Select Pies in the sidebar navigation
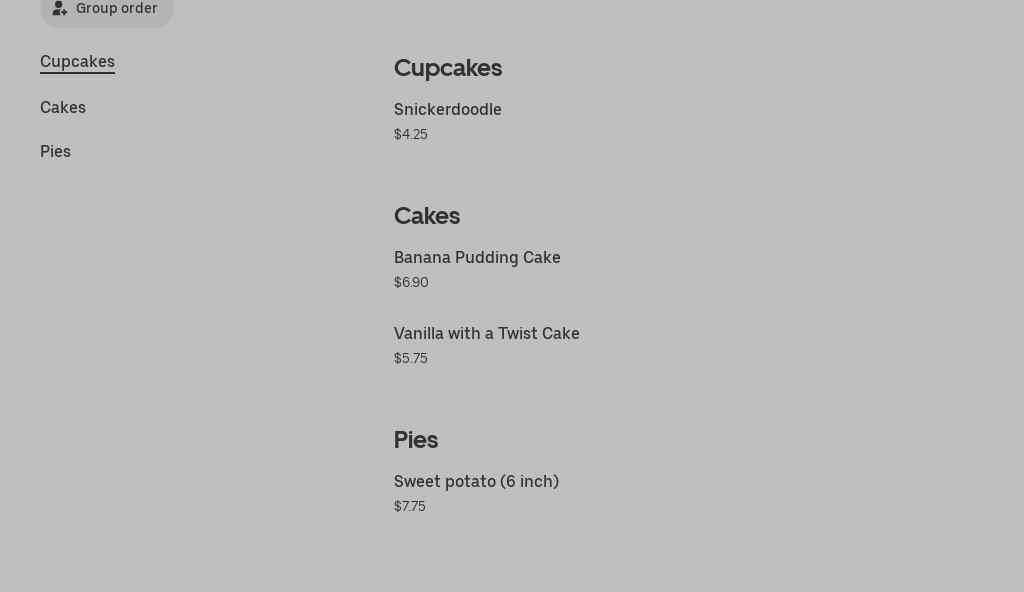This screenshot has width=1024, height=592. pos(55,151)
